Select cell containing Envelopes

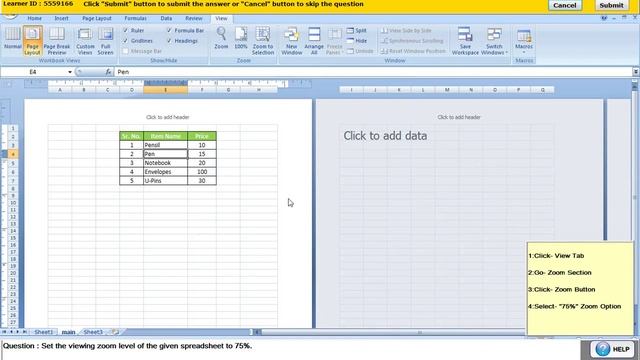(x=165, y=172)
